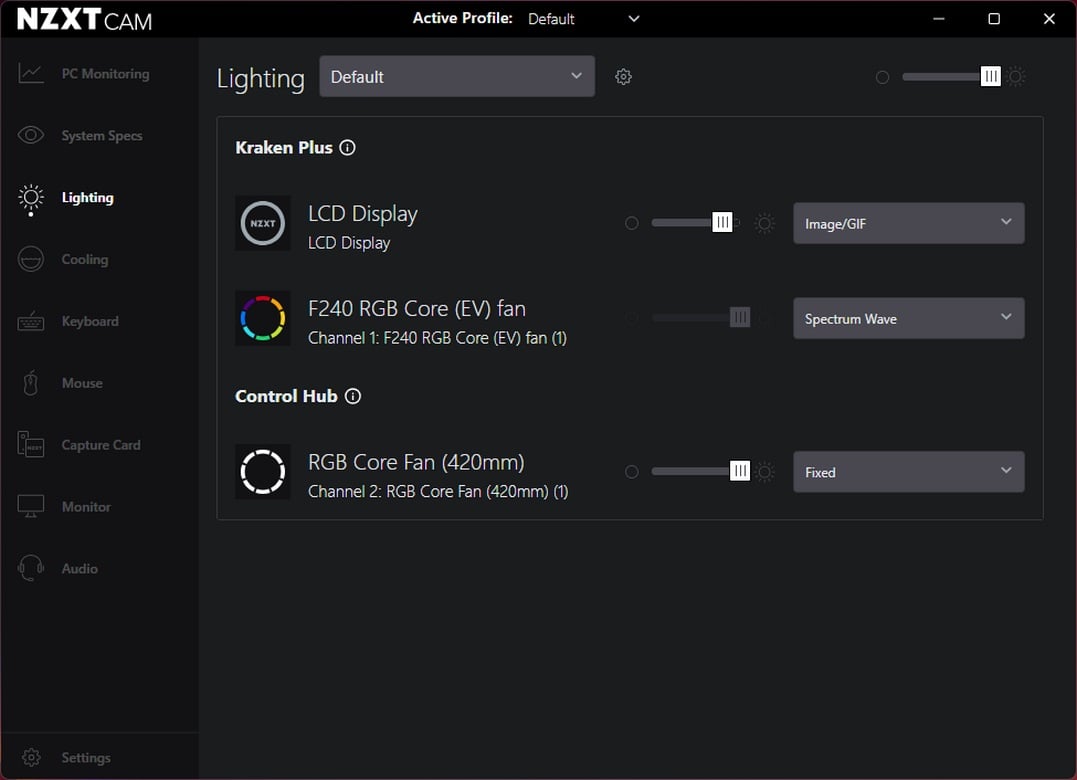This screenshot has height=780, width=1077.
Task: Click the NZXT CAM logo
Action: [x=84, y=19]
